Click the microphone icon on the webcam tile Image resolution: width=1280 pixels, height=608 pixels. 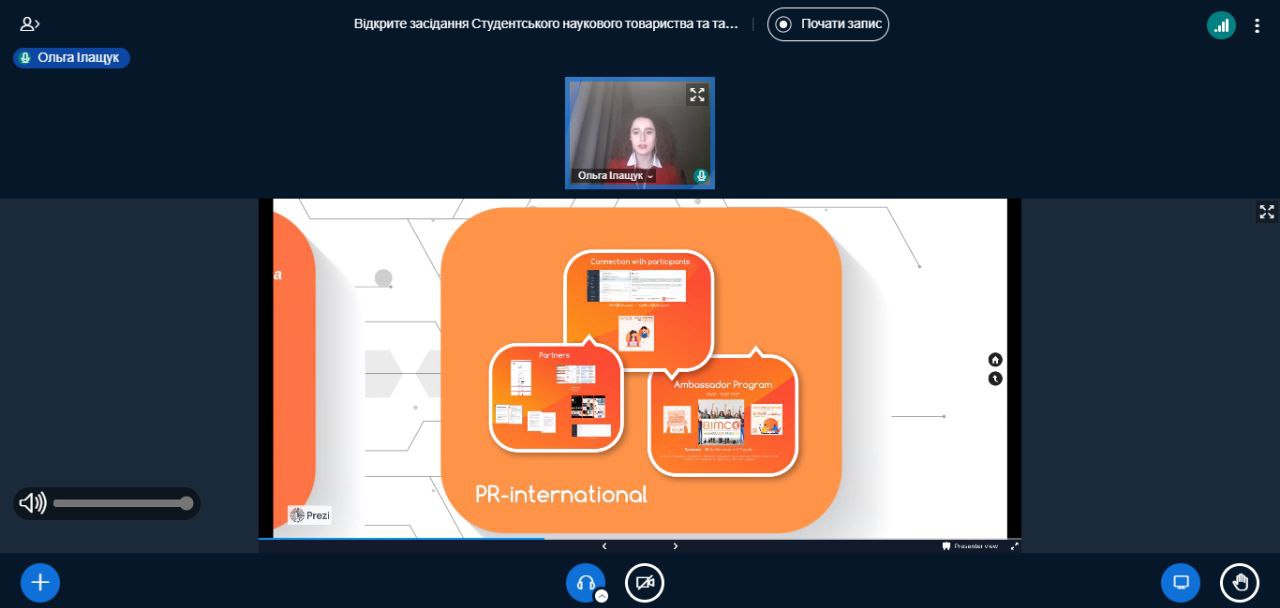701,176
